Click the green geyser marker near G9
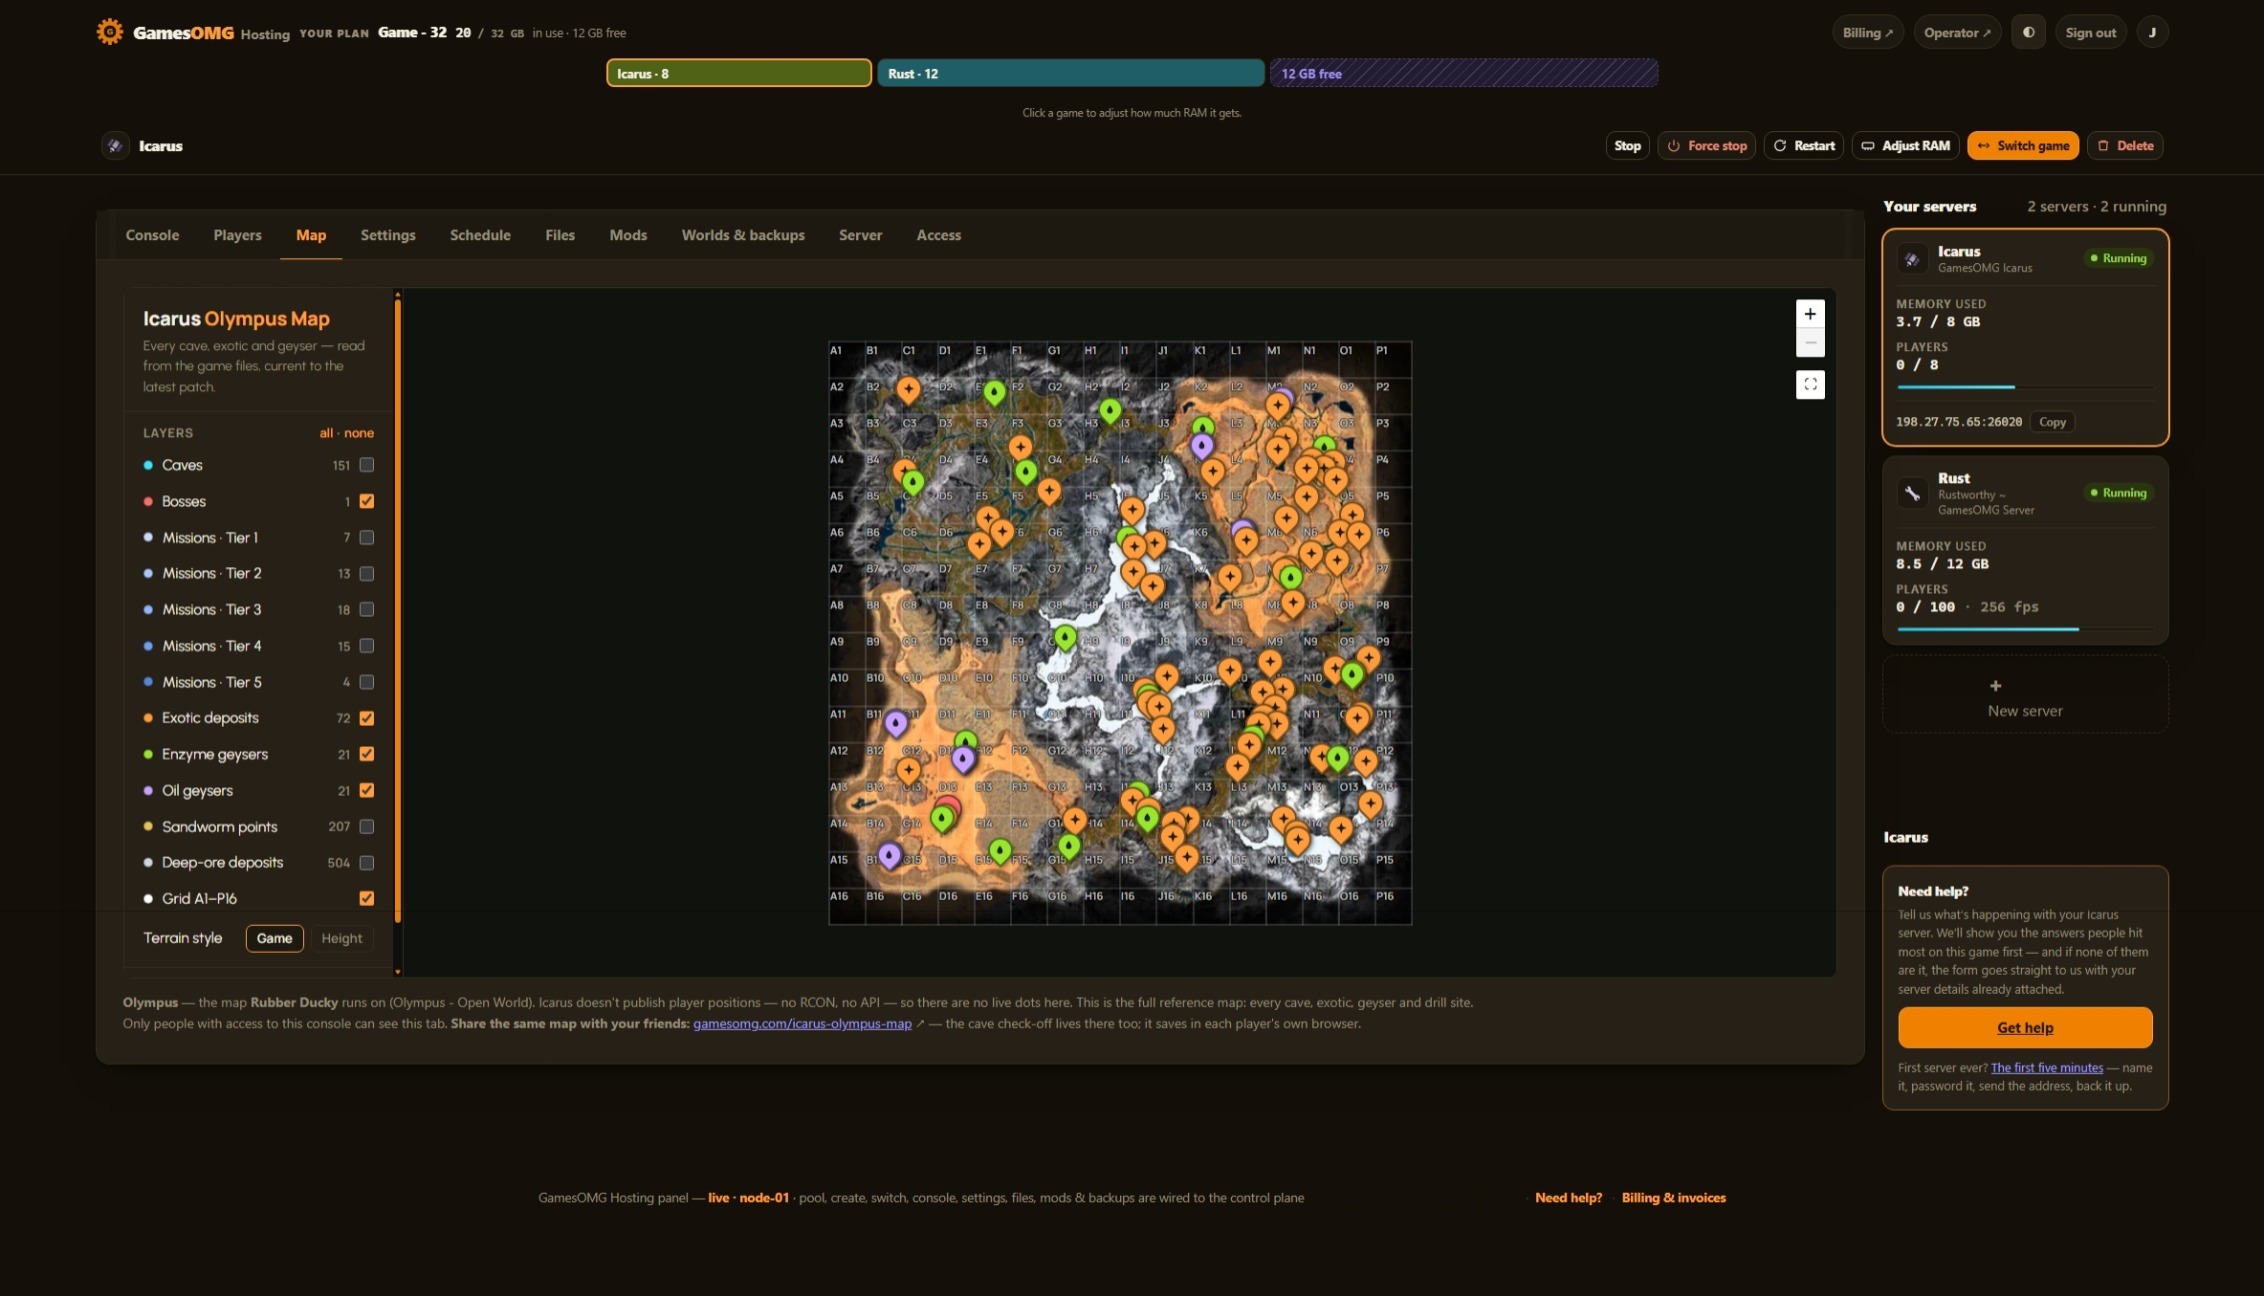2264x1296 pixels. click(x=1066, y=637)
